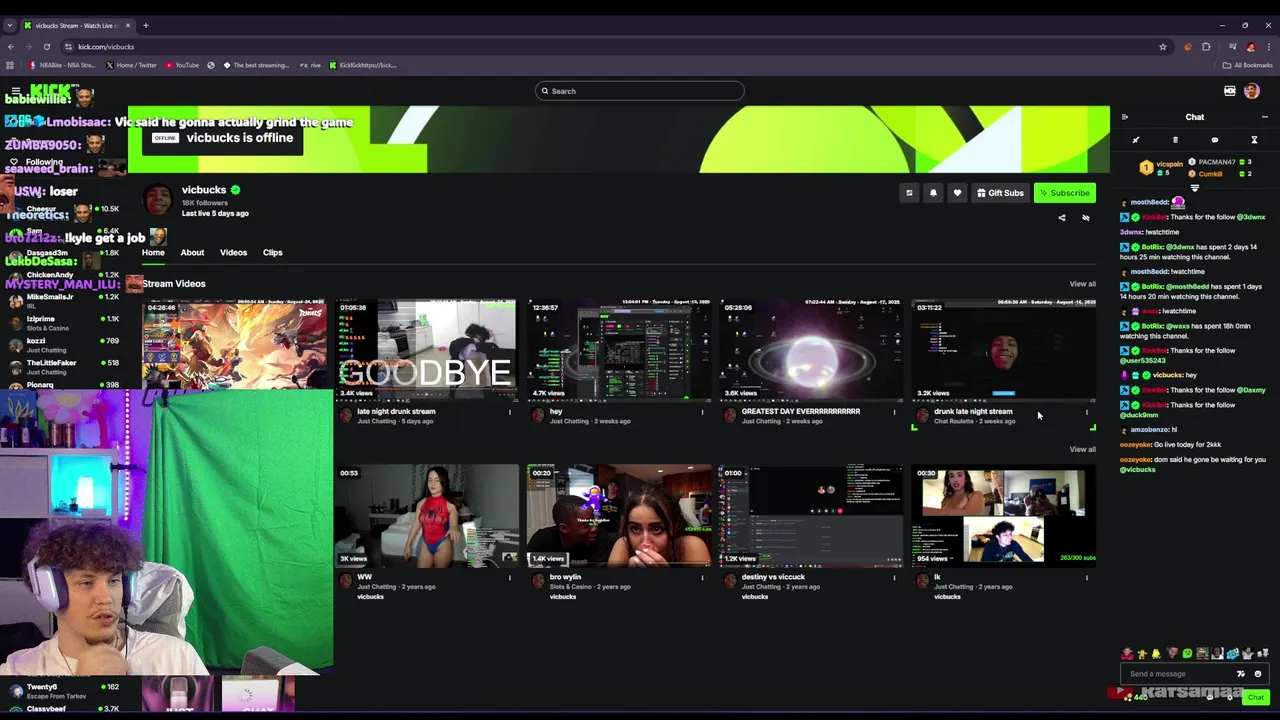The width and height of the screenshot is (1280, 720).
Task: Switch to the Home channel tab
Action: coord(153,253)
